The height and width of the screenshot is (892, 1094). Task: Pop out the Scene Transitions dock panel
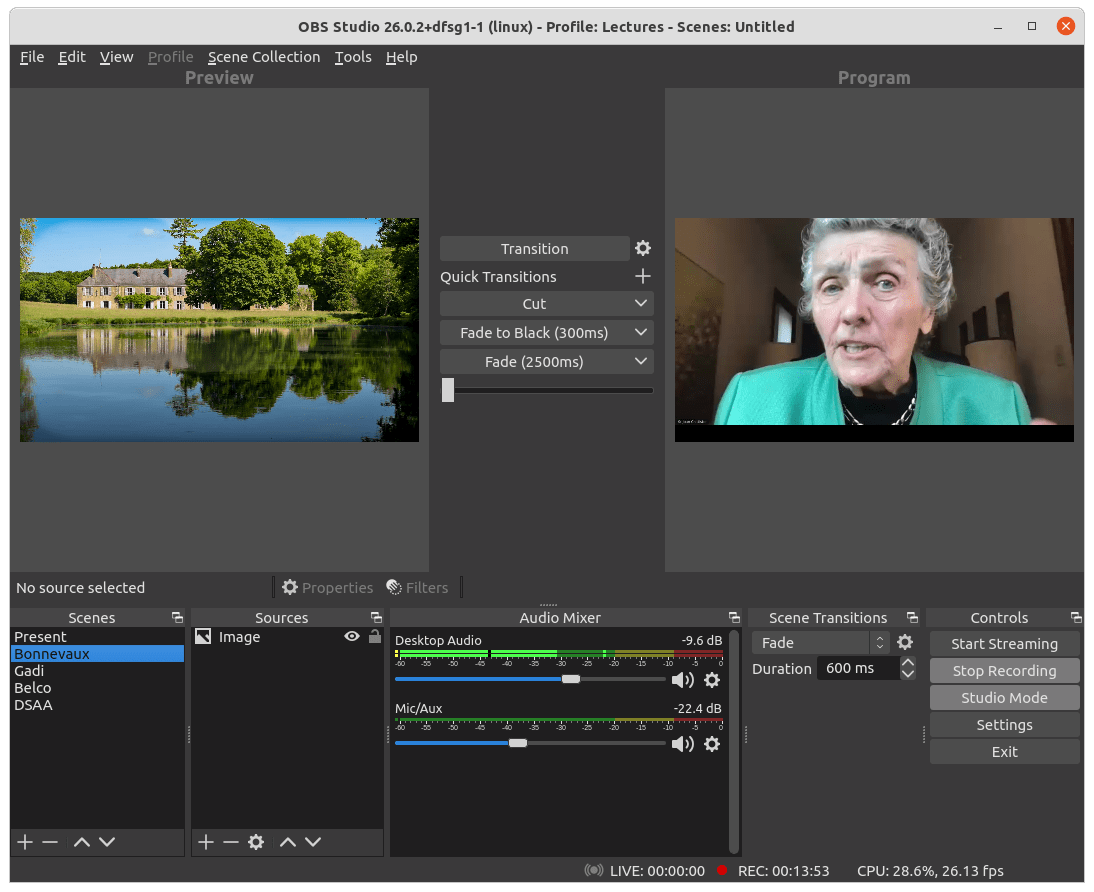(x=912, y=618)
